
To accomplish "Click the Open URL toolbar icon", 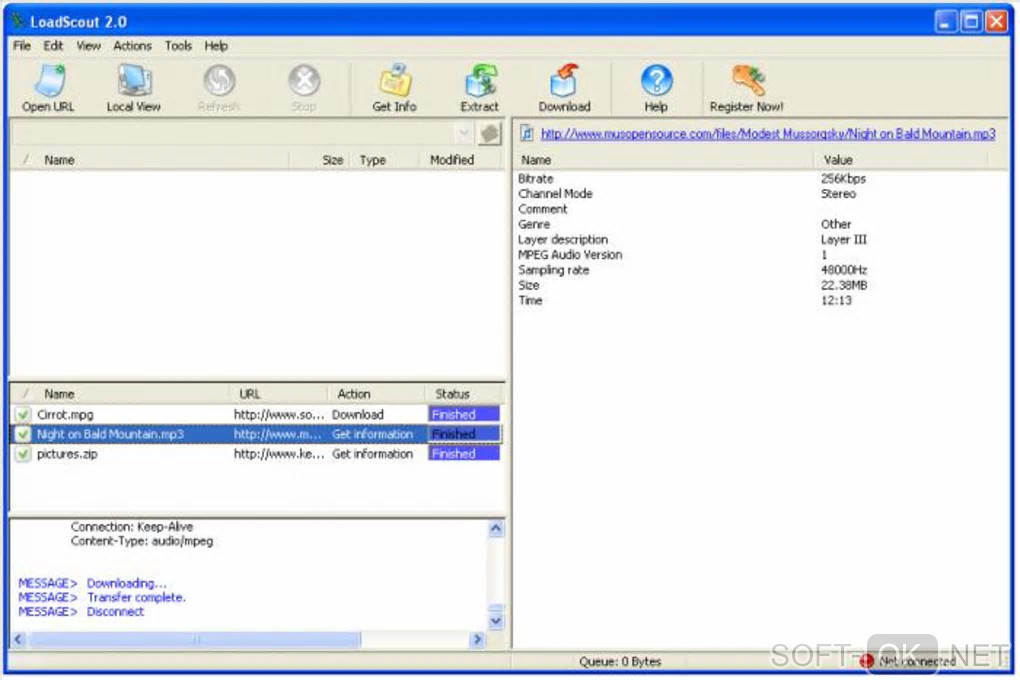I will 48,86.
